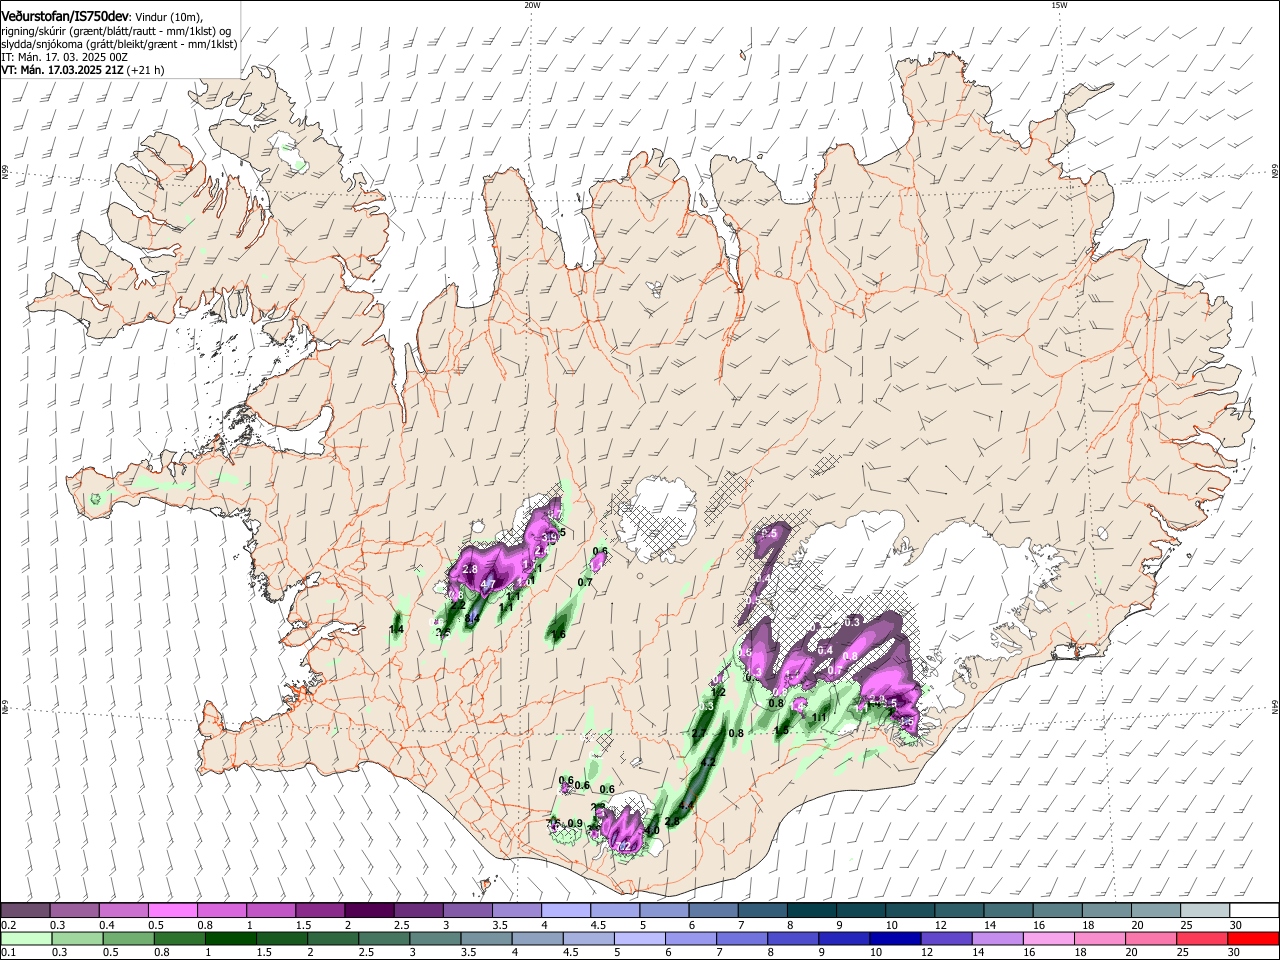1280x960 pixels.
Task: Pick the medium green 0.5–0.8 rain swatch
Action: click(x=127, y=938)
